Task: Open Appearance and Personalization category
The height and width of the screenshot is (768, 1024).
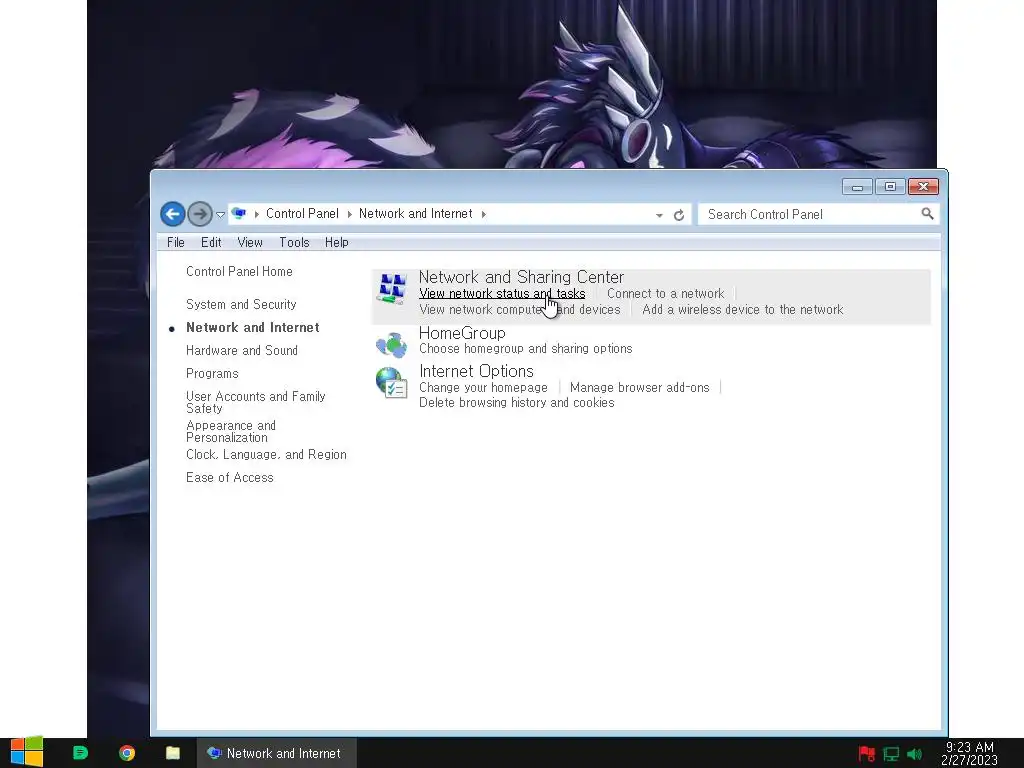Action: tap(231, 431)
